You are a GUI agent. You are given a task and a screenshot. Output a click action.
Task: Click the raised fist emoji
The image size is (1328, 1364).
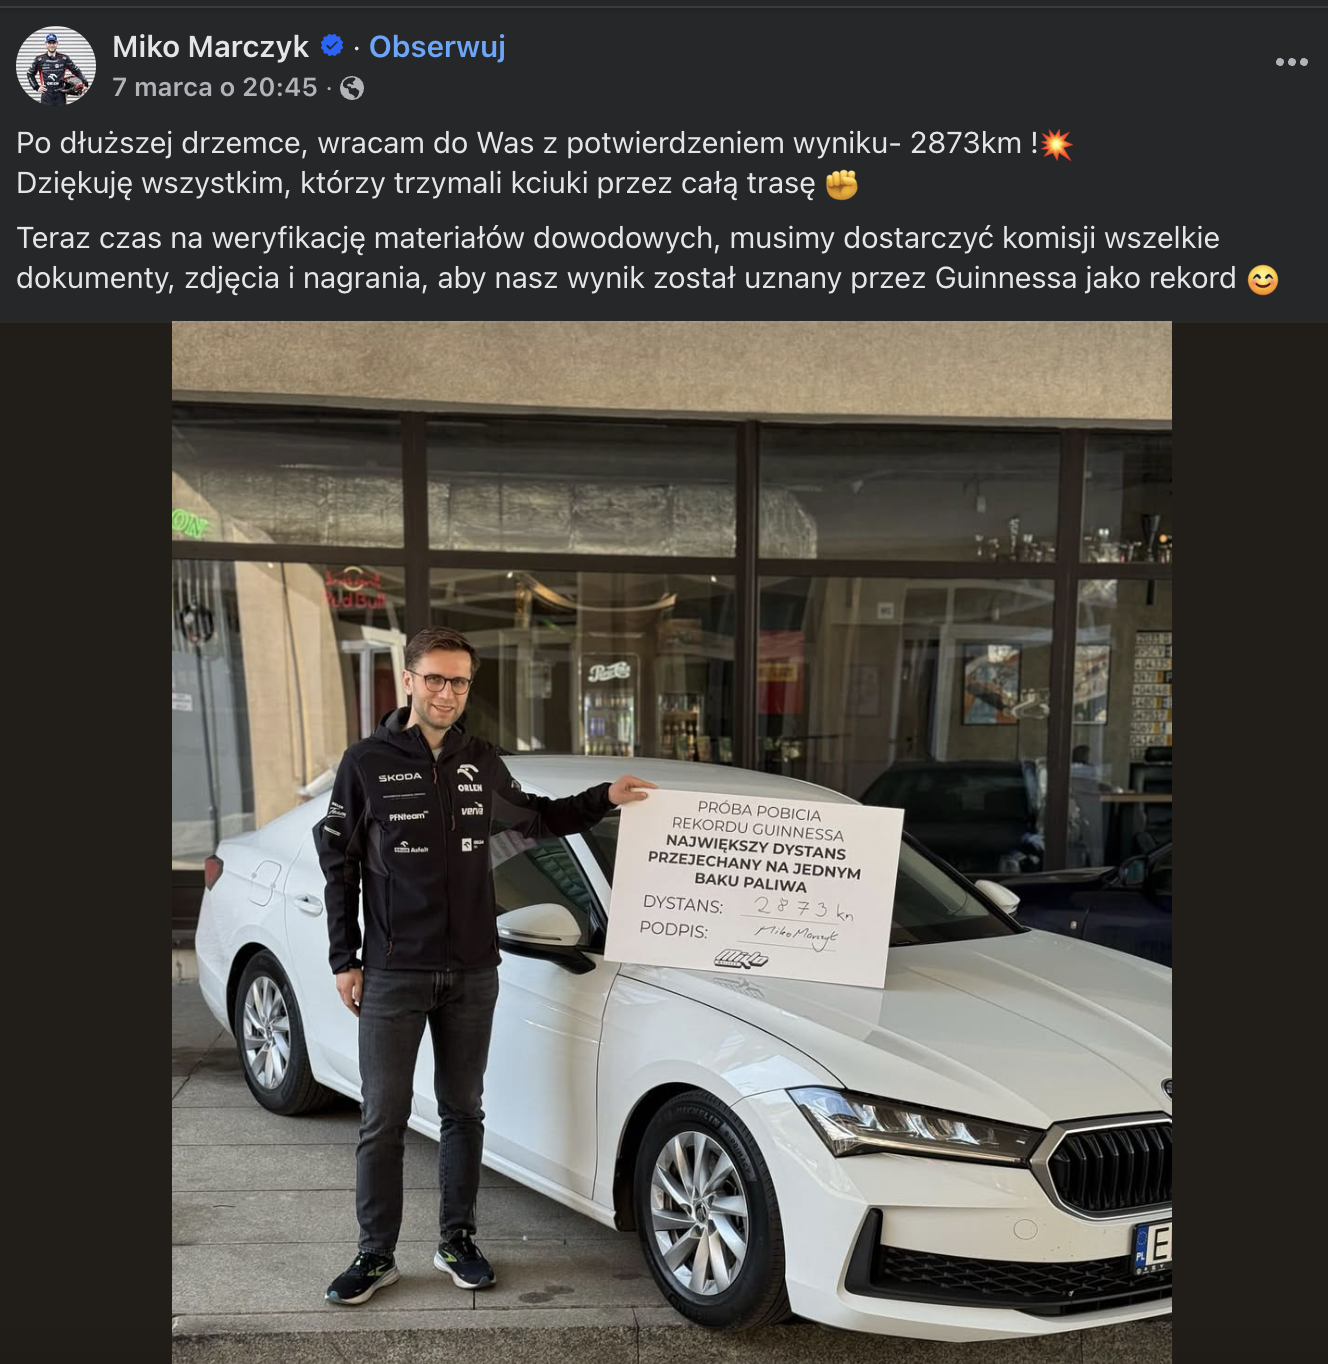click(x=842, y=185)
